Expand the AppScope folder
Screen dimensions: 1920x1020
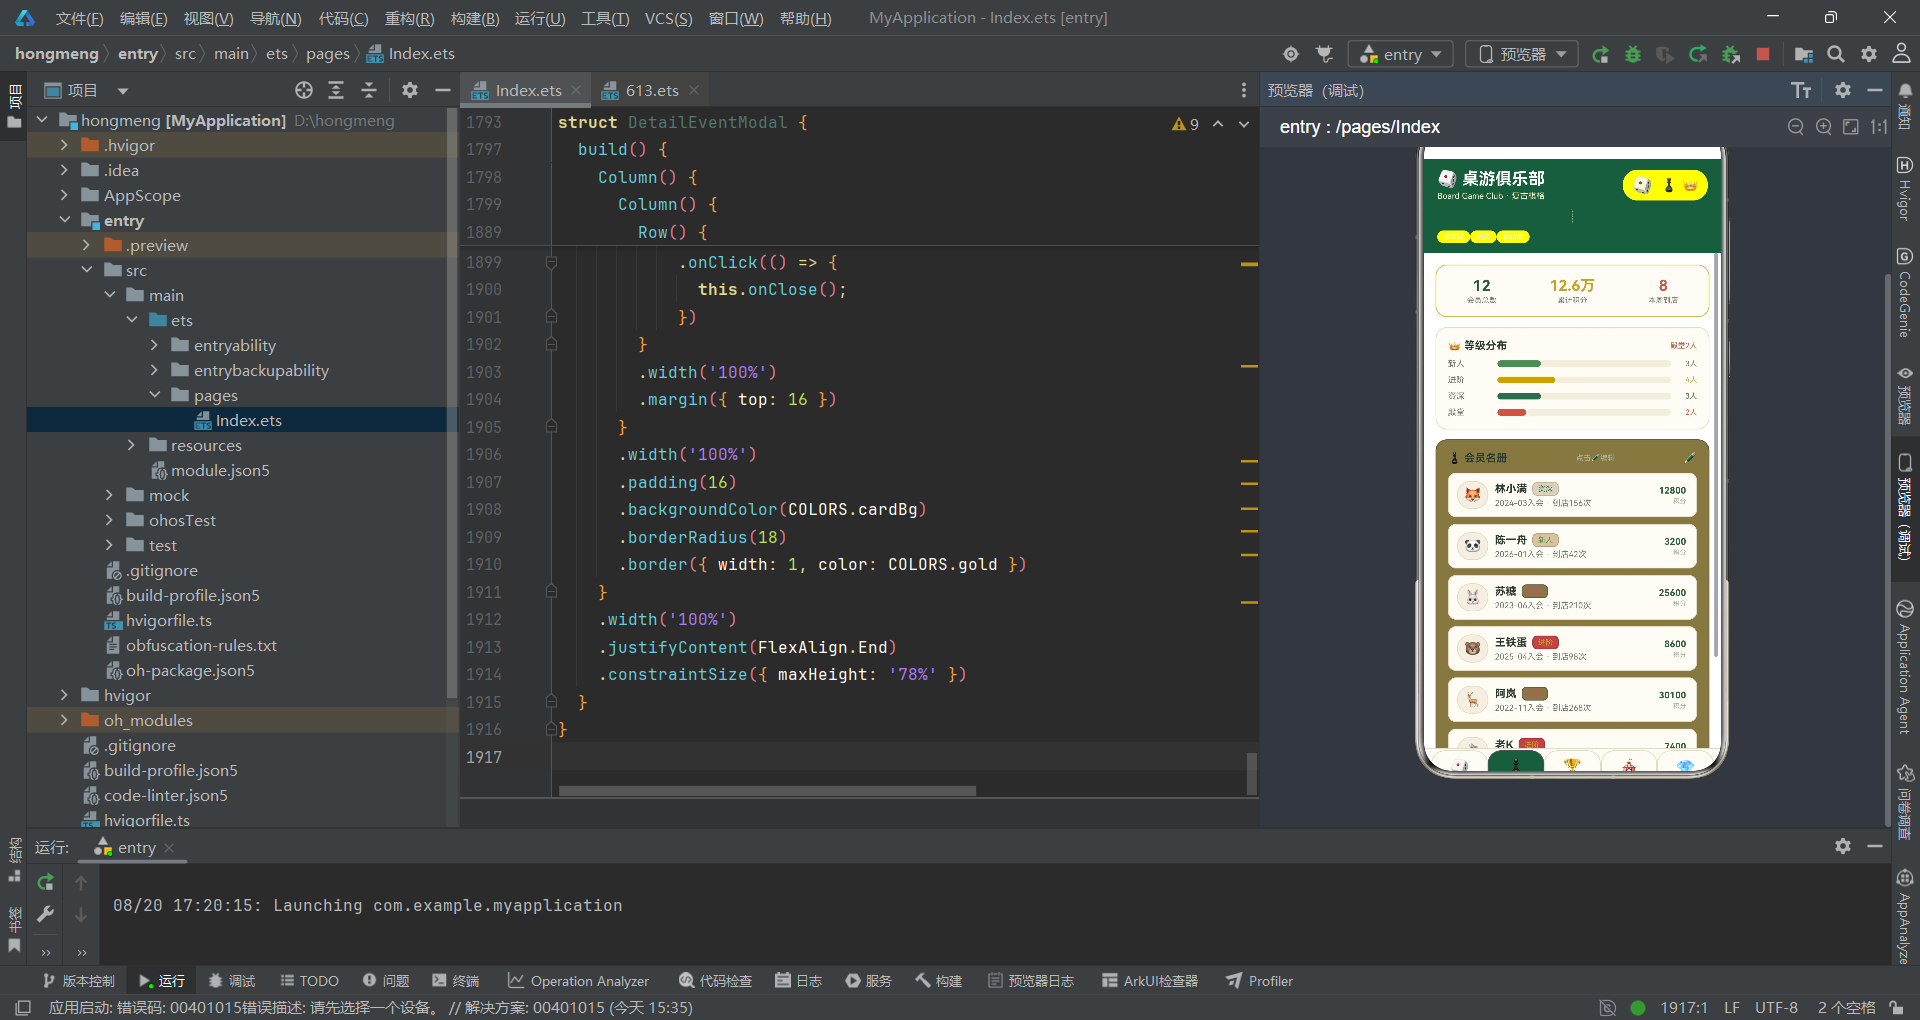[x=64, y=195]
